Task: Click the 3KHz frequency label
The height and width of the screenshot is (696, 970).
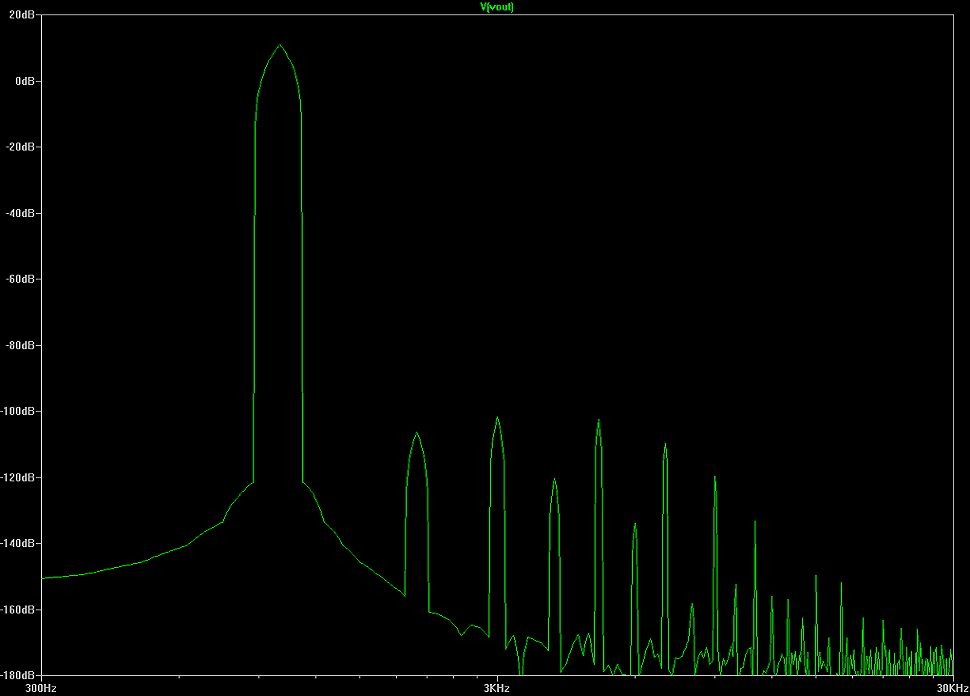Action: coord(497,689)
